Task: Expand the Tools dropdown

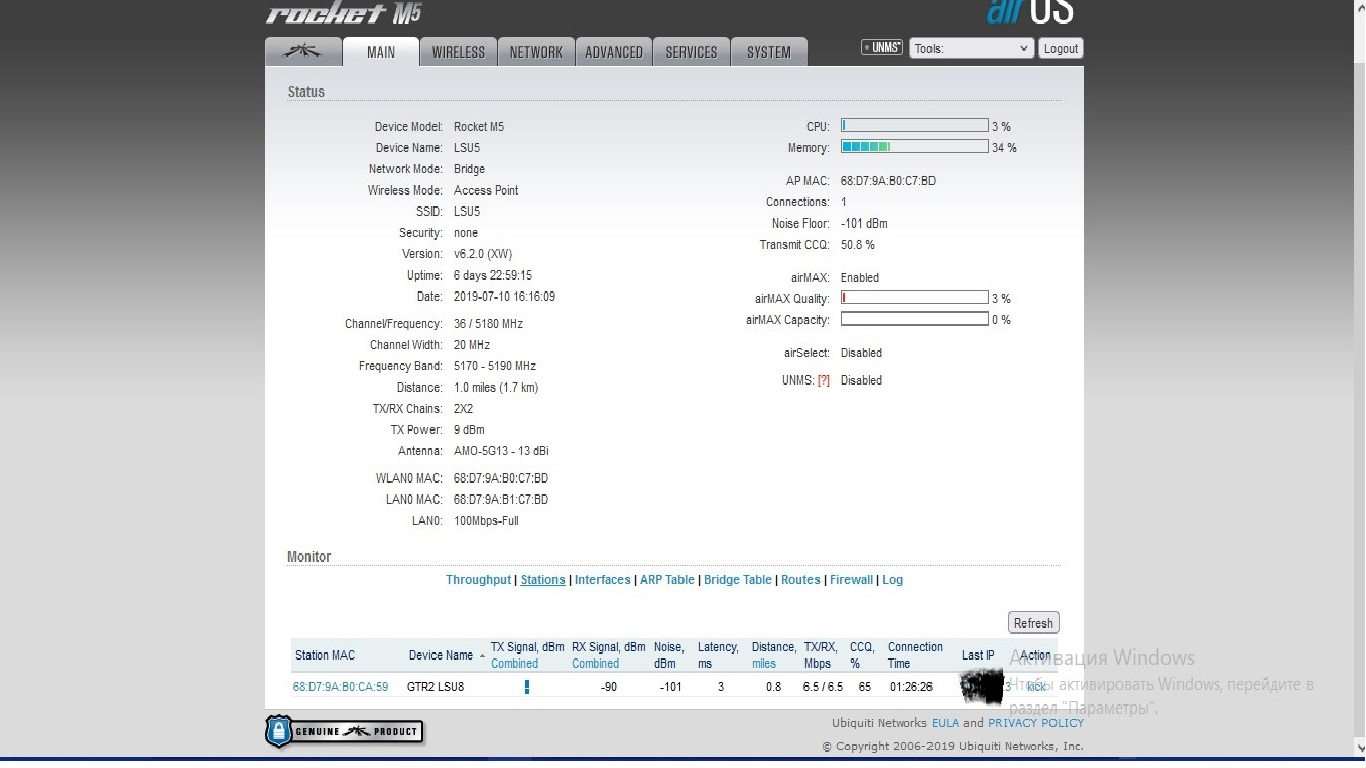Action: point(971,48)
